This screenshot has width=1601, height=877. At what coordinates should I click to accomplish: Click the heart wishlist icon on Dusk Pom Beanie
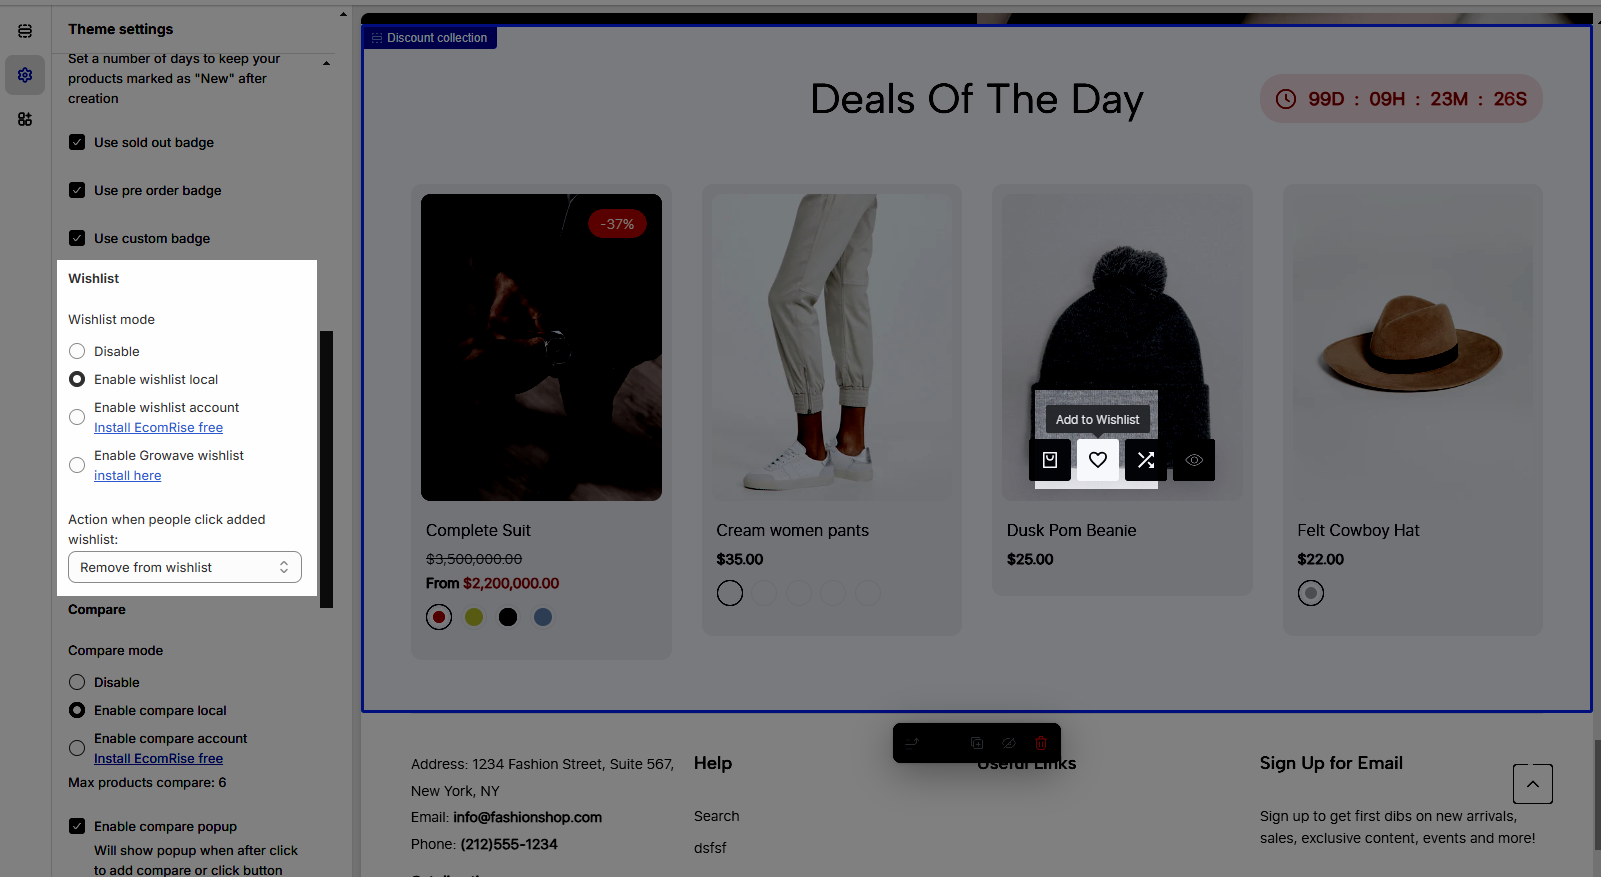pos(1098,460)
